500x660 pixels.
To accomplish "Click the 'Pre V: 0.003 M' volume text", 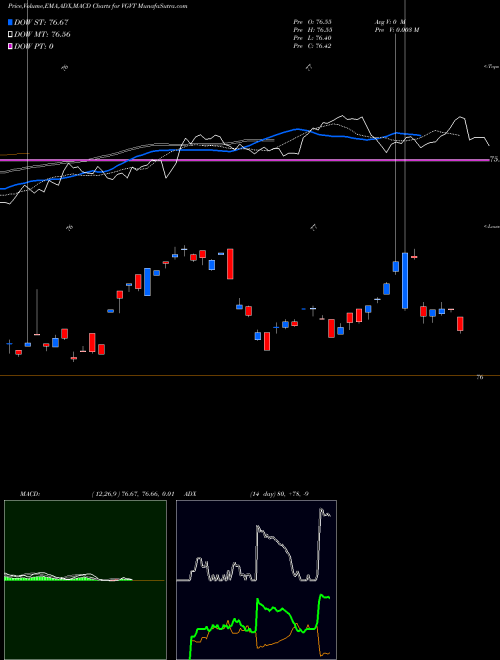I will [396, 30].
